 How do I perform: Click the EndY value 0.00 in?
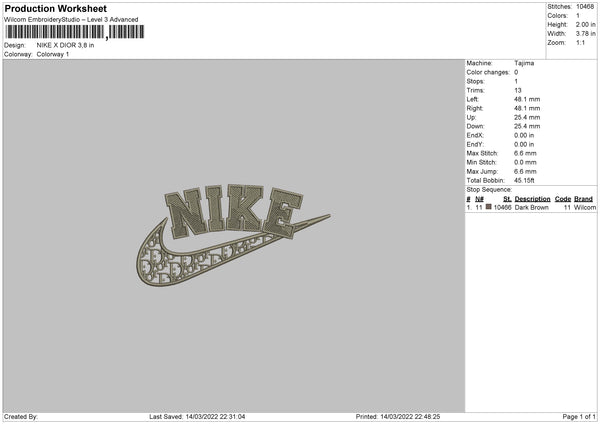coord(524,144)
